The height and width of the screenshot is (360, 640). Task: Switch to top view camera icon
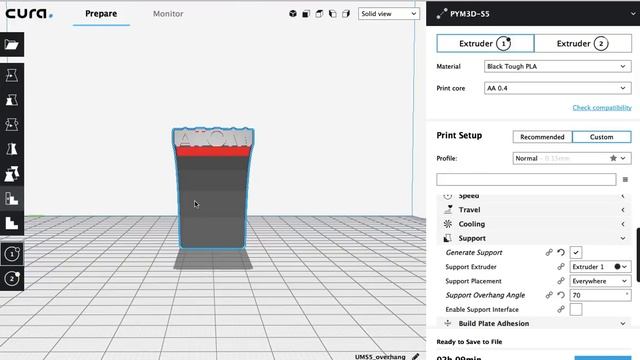click(319, 14)
